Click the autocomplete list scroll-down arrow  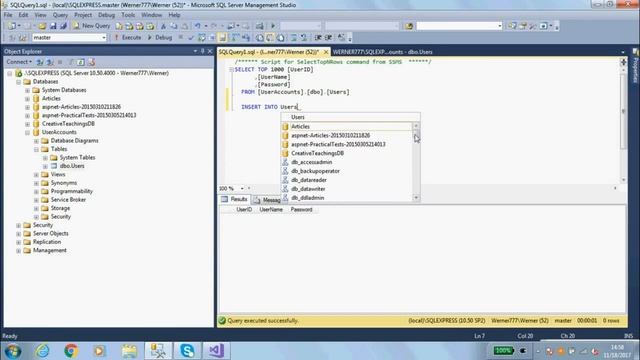pyautogui.click(x=416, y=198)
